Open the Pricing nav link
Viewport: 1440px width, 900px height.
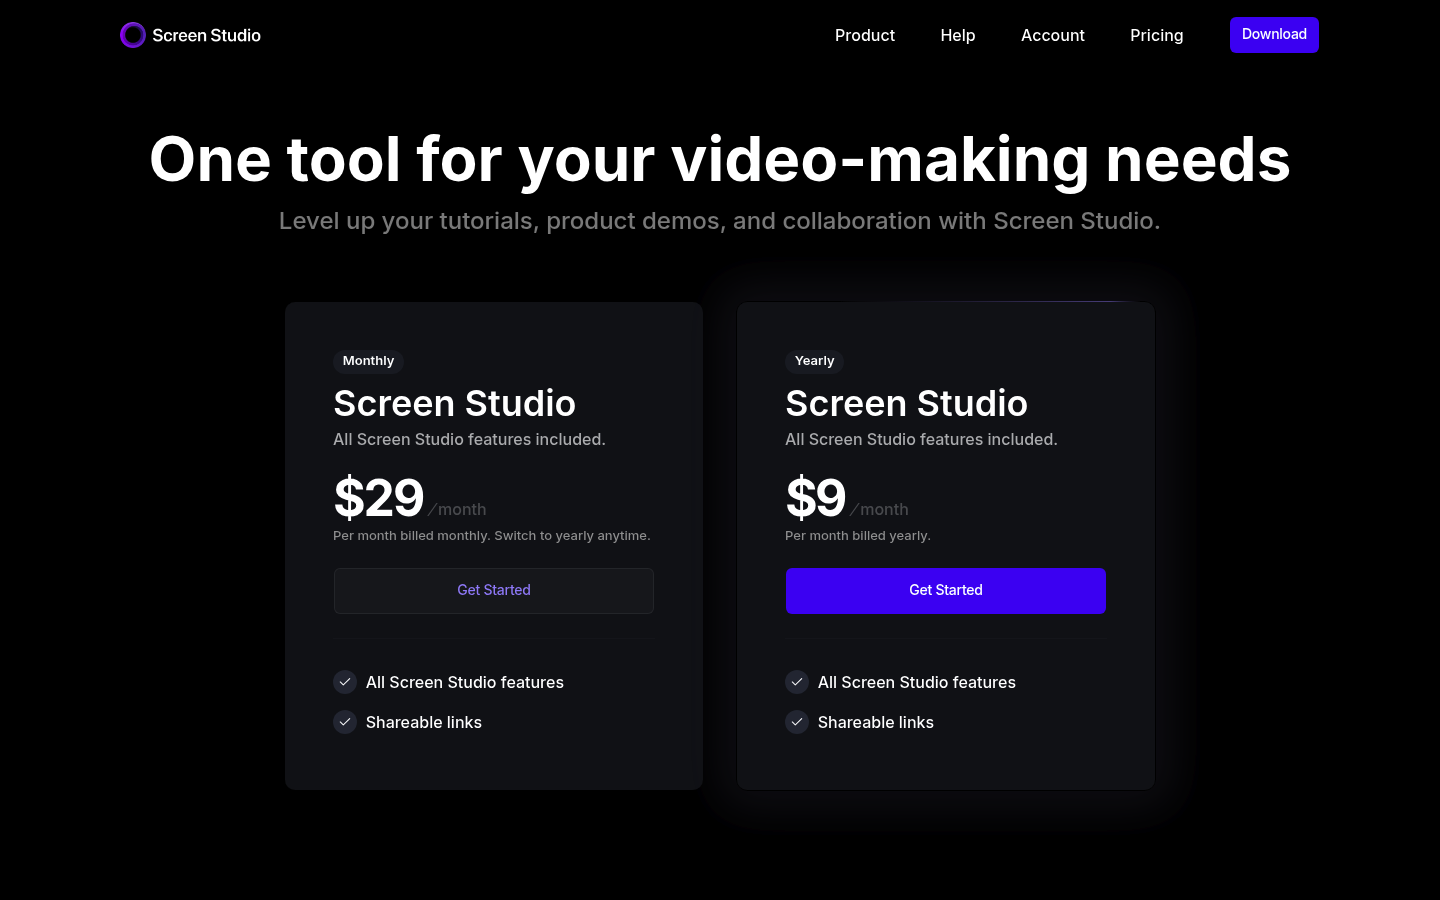click(x=1157, y=35)
